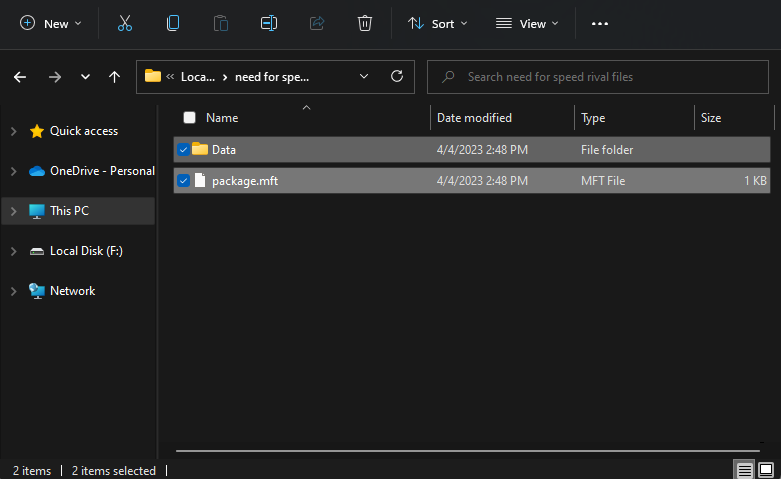Image resolution: width=781 pixels, height=479 pixels.
Task: Expand Local Disk (F:) tree node
Action: 14,251
